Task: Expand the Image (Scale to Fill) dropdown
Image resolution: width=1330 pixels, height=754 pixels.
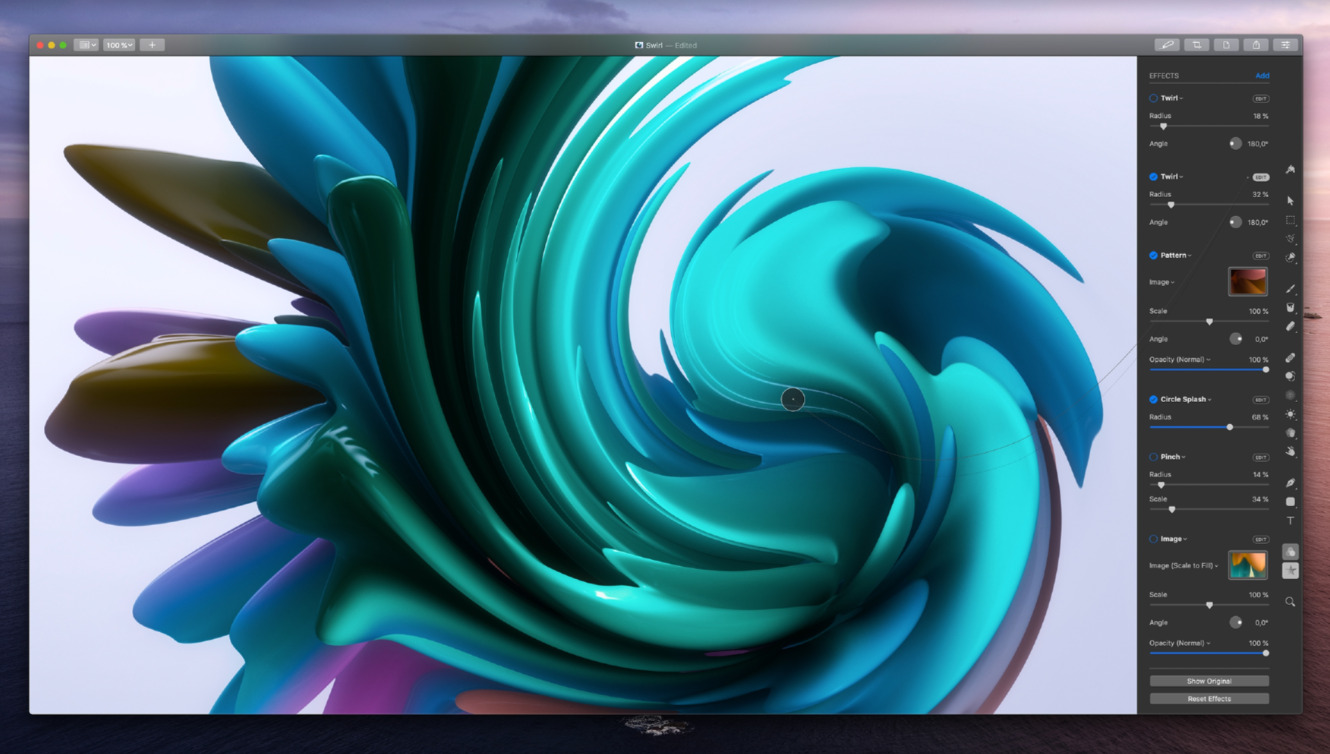Action: click(x=1184, y=566)
